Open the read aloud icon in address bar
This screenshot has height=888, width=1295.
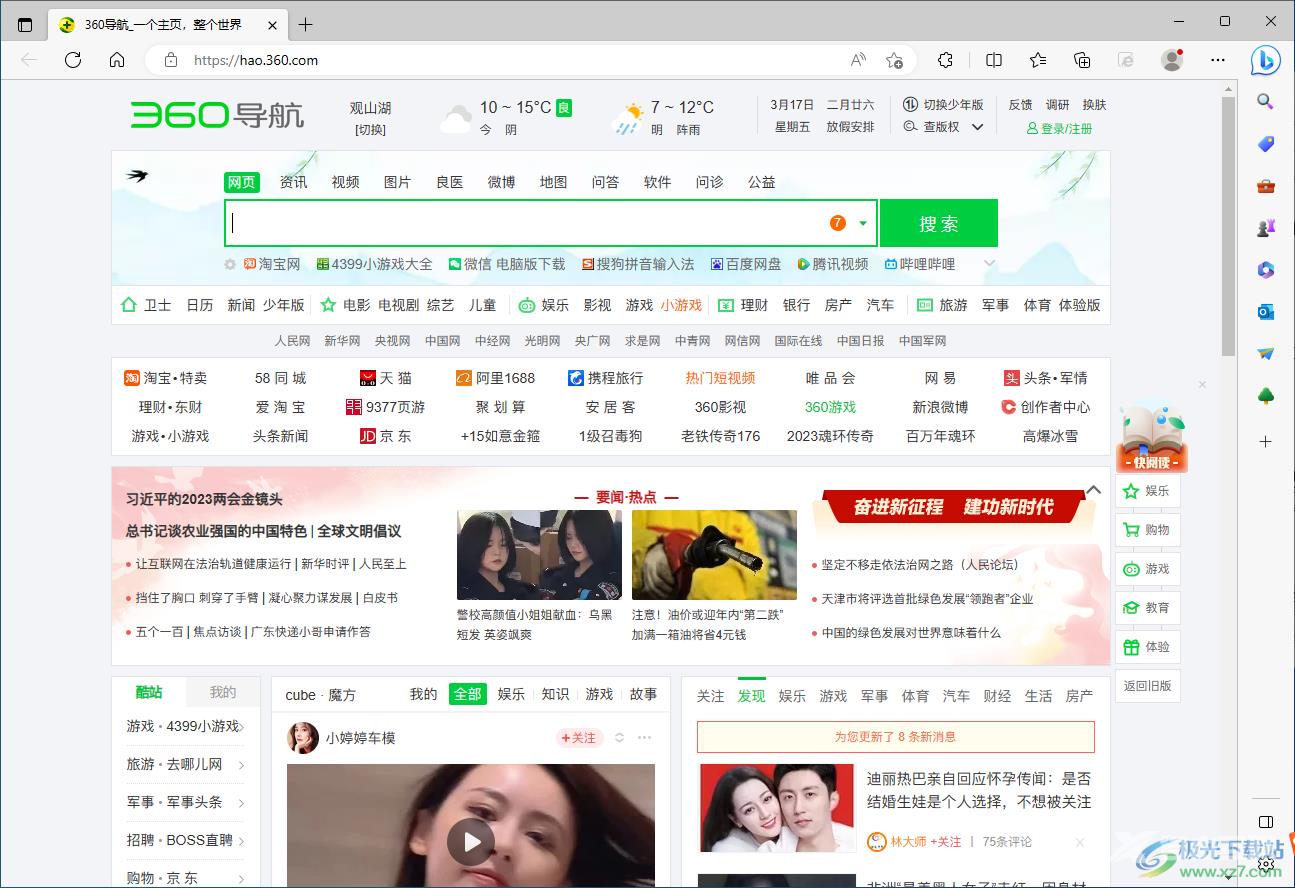(x=858, y=60)
